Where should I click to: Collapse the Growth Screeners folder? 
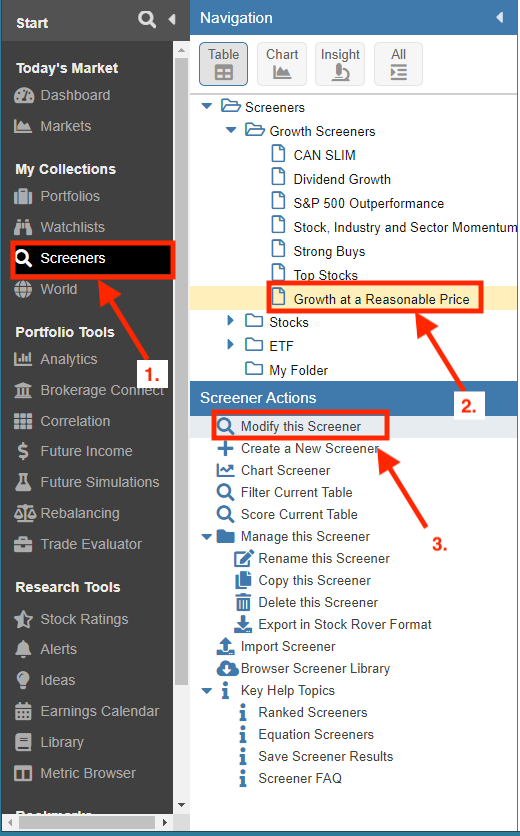tap(231, 130)
